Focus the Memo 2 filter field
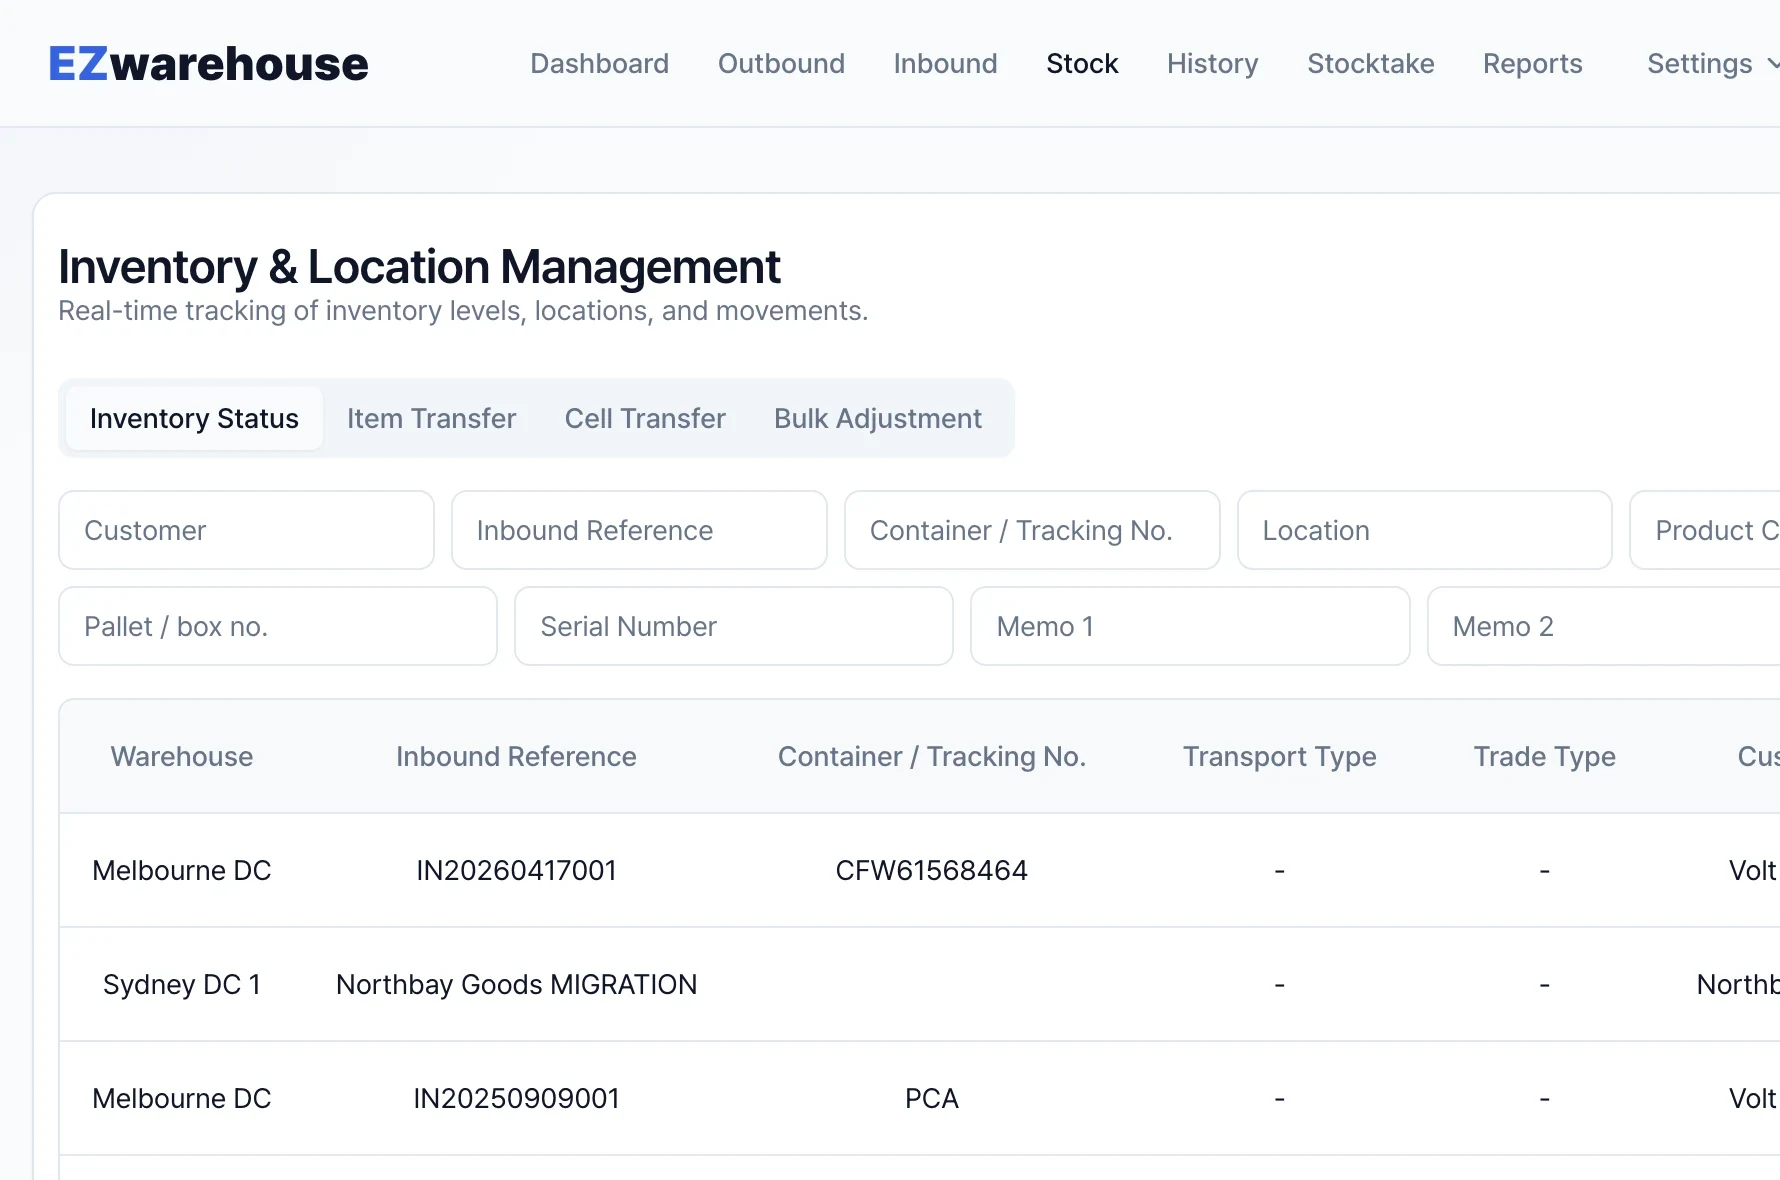 click(1604, 626)
